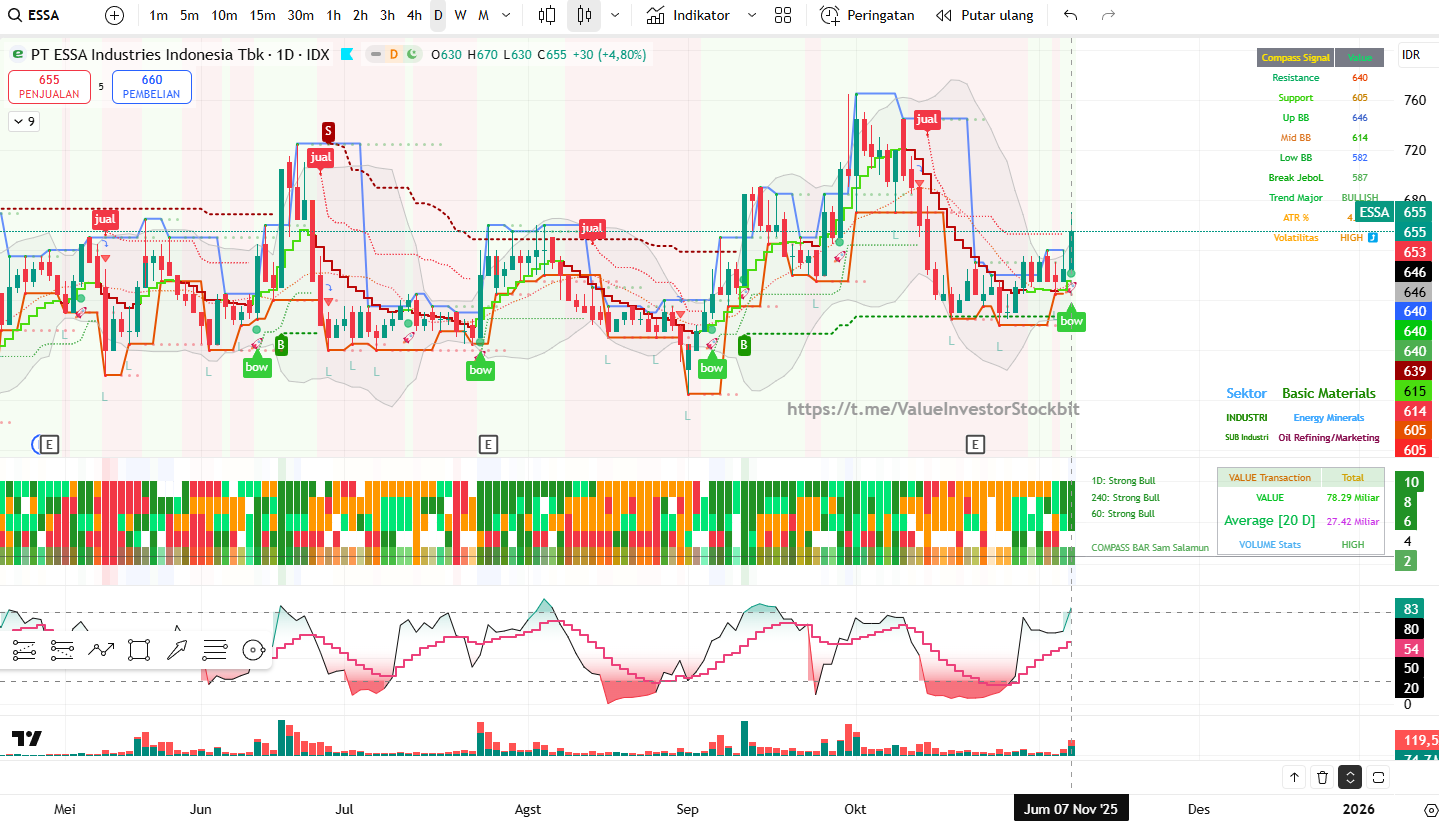1439x826 pixels.
Task: Click the Jum 07 Nov '25 date label
Action: point(1071,809)
